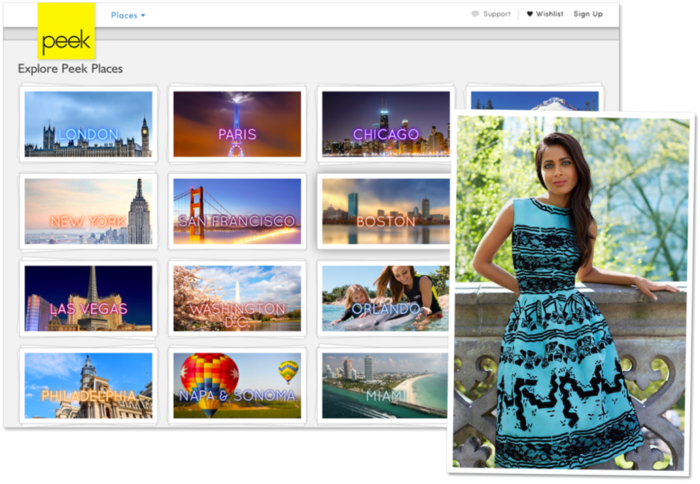
Task: Click the Wishlist heart icon
Action: point(529,14)
